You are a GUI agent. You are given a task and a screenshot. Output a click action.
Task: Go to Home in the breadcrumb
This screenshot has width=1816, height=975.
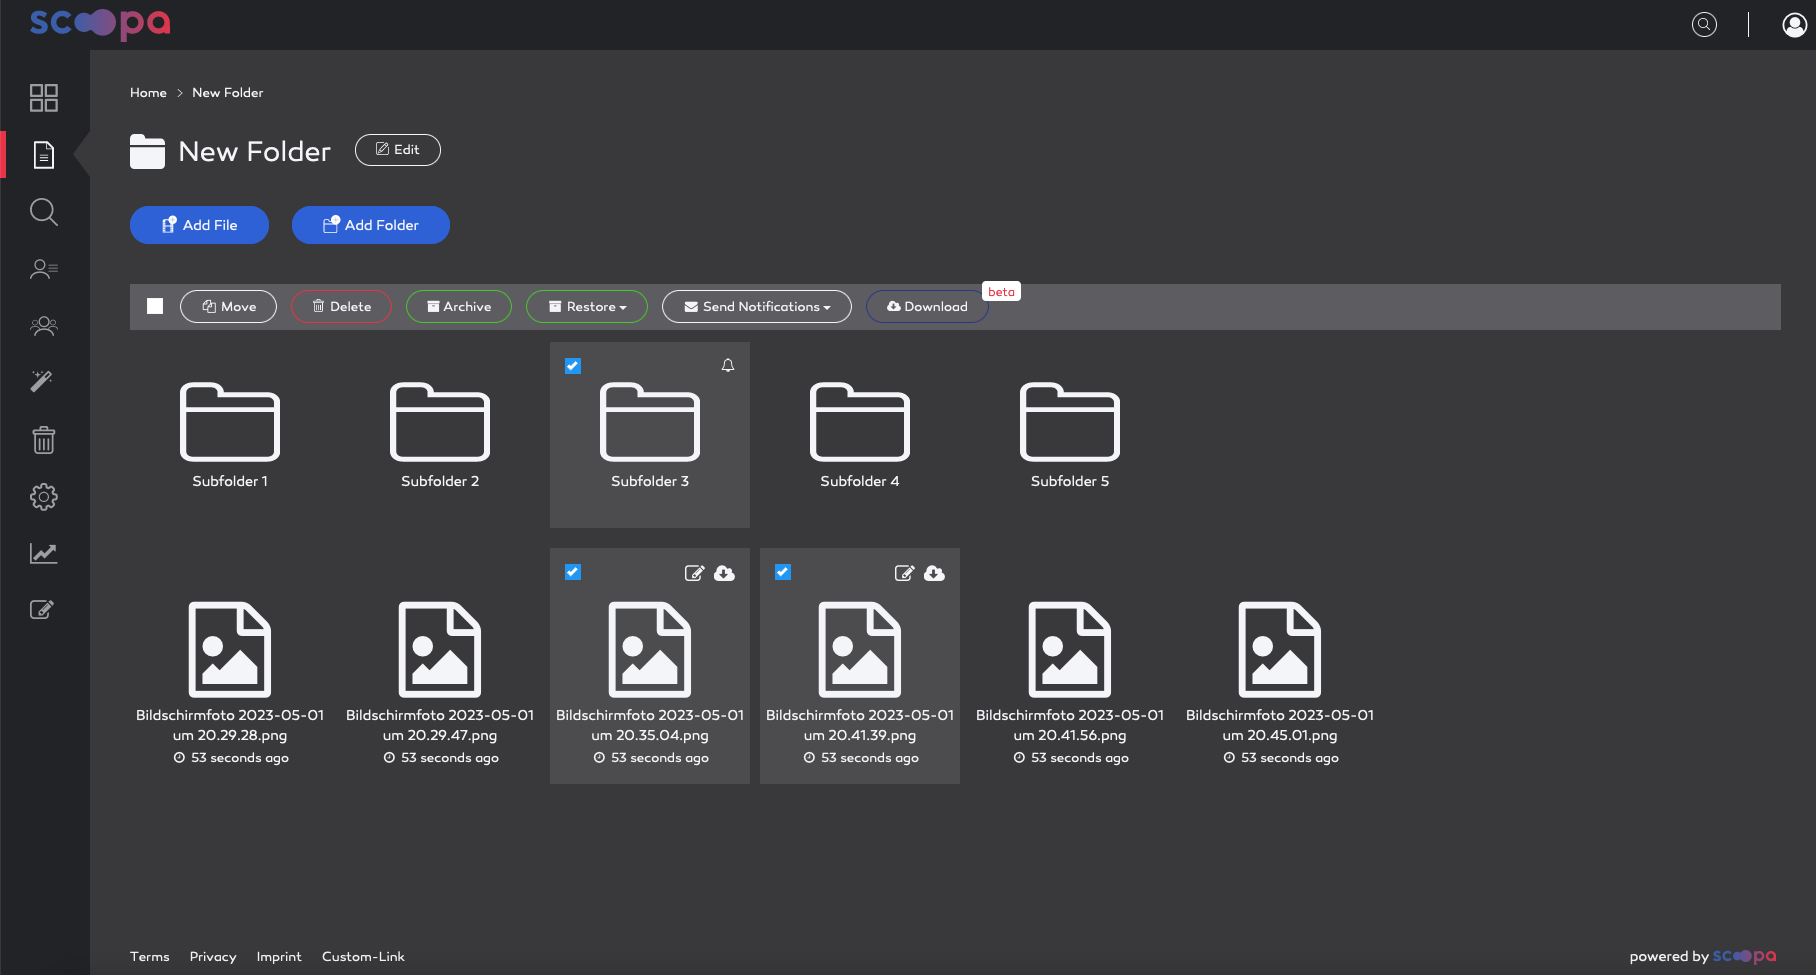[x=148, y=93]
